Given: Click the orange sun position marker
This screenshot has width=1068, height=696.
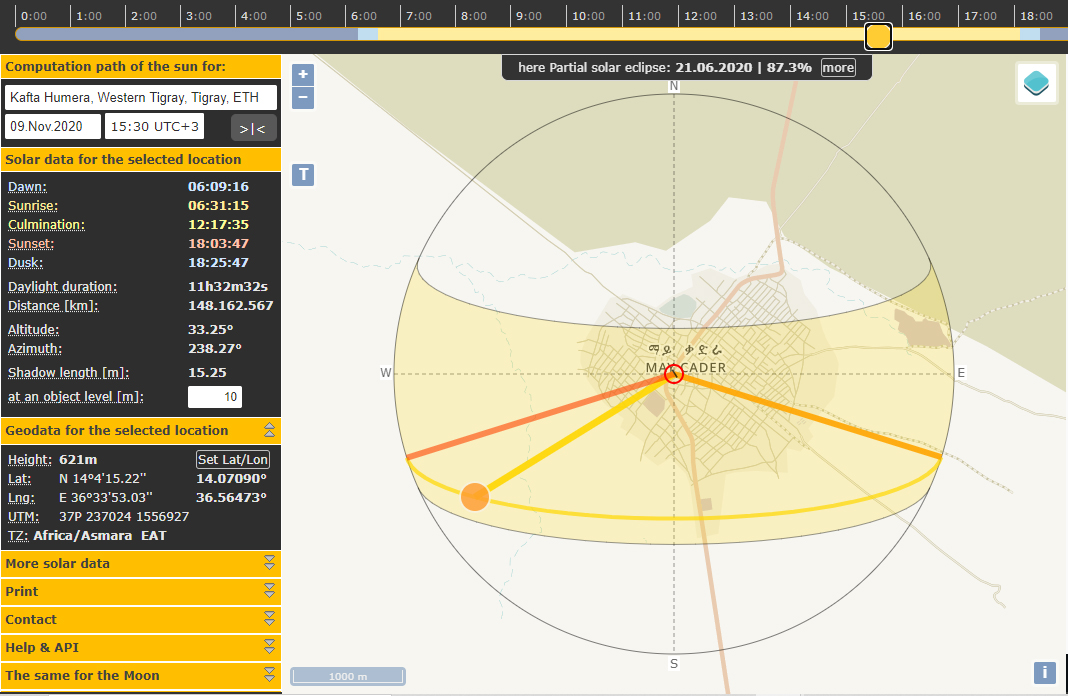Looking at the screenshot, I should click(x=475, y=496).
